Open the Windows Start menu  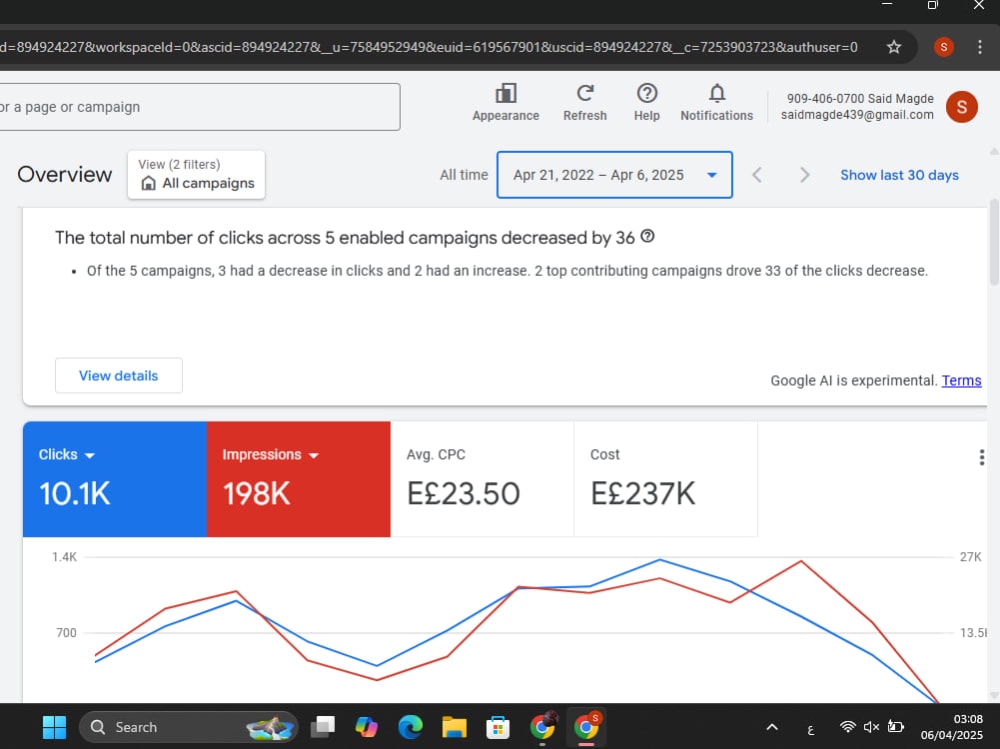tap(54, 727)
